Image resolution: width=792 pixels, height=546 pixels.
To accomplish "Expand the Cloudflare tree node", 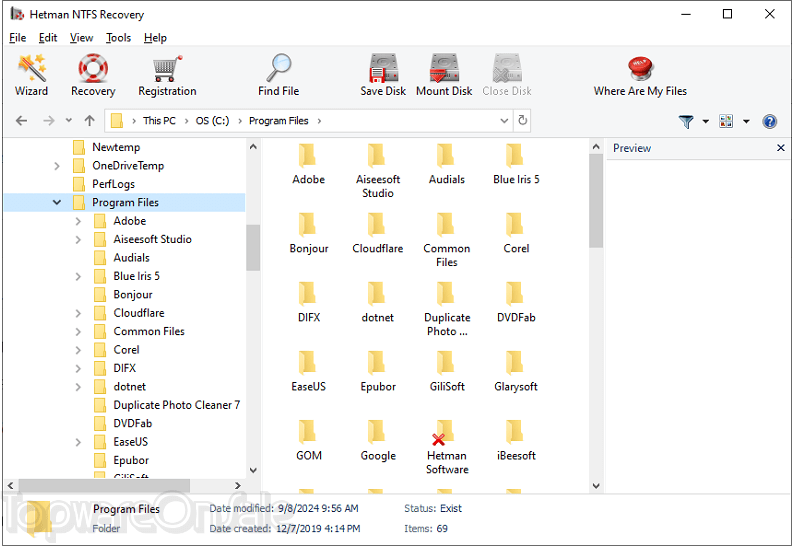I will point(78,313).
